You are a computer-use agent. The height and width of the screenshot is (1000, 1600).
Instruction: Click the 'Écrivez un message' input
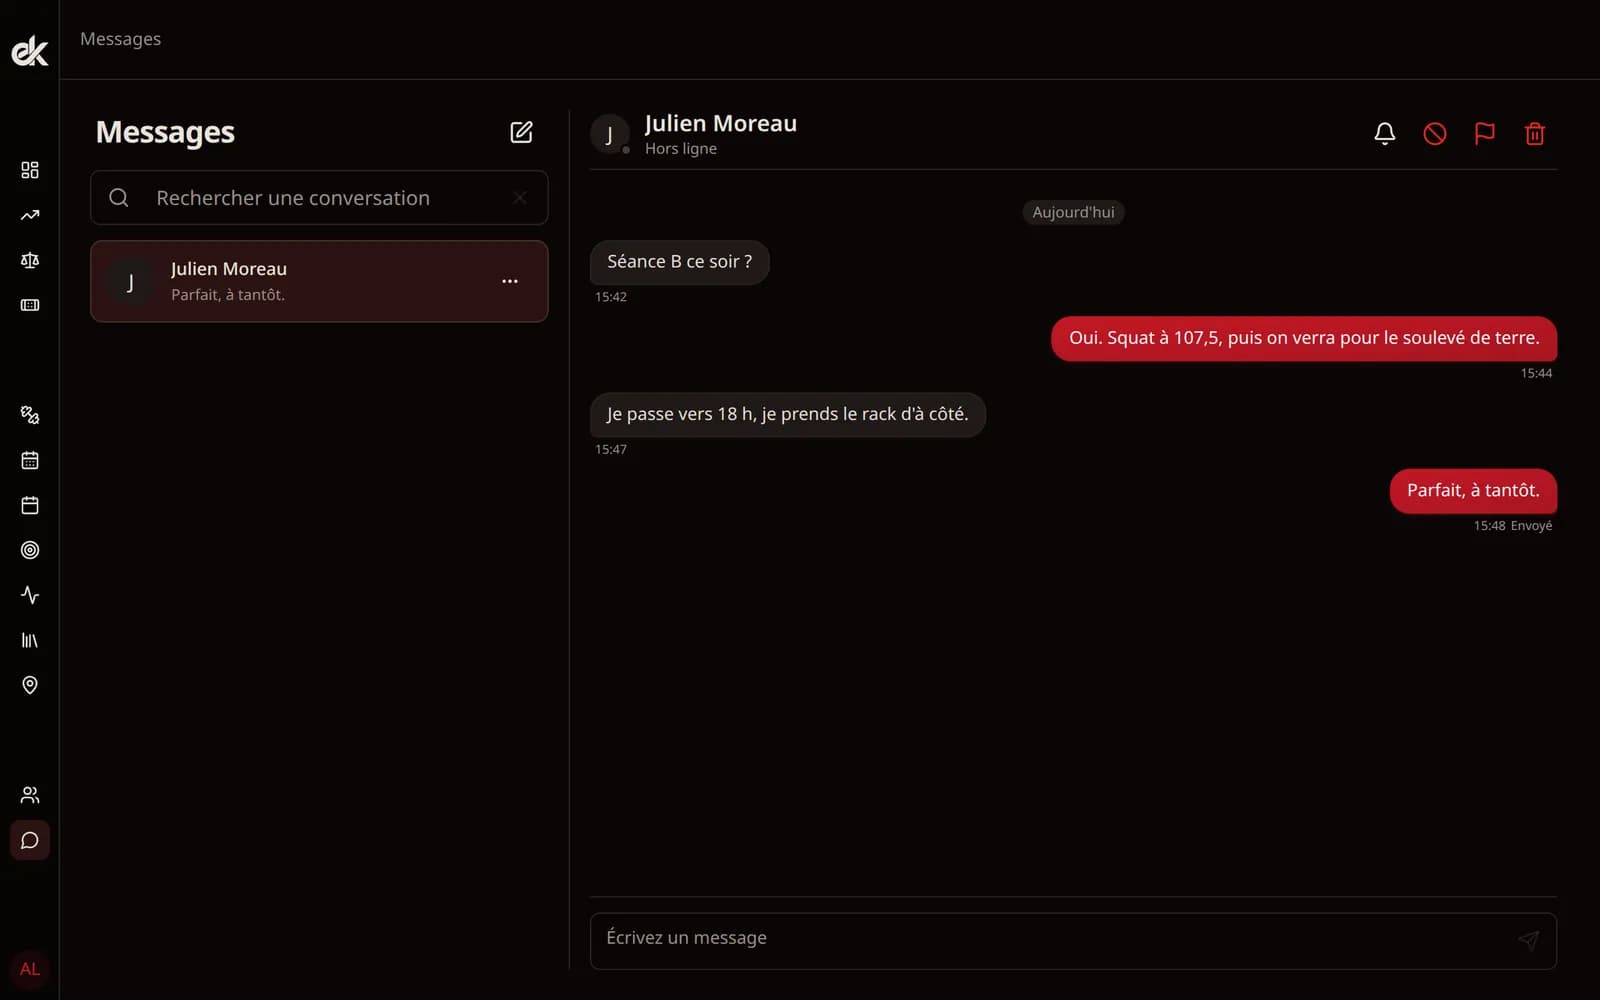point(1073,941)
